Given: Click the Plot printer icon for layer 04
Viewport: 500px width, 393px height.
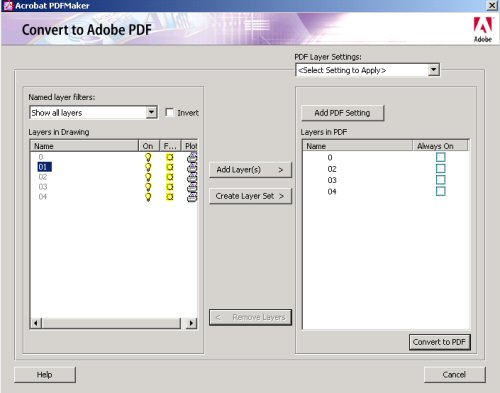Looking at the screenshot, I should click(x=192, y=197).
